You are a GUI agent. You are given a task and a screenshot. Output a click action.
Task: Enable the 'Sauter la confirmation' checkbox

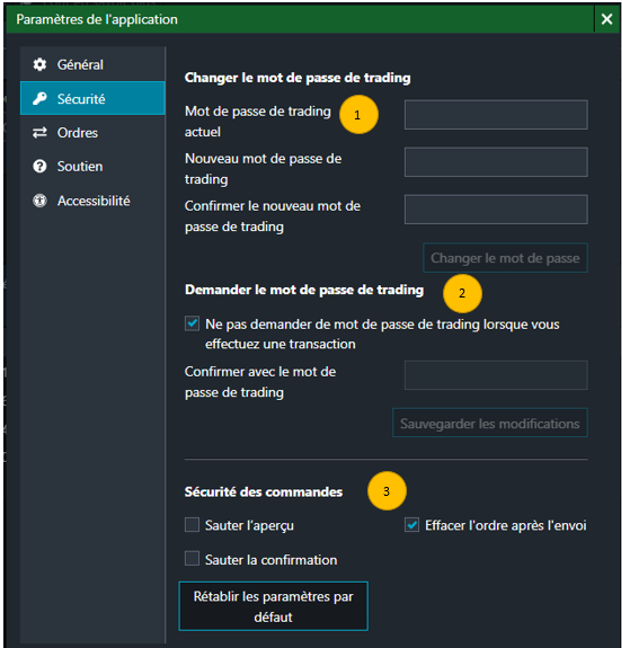(x=192, y=560)
